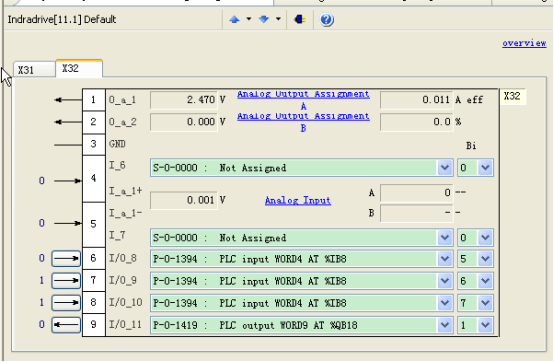
Task: Click the GND label on pin 3
Action: (x=117, y=144)
